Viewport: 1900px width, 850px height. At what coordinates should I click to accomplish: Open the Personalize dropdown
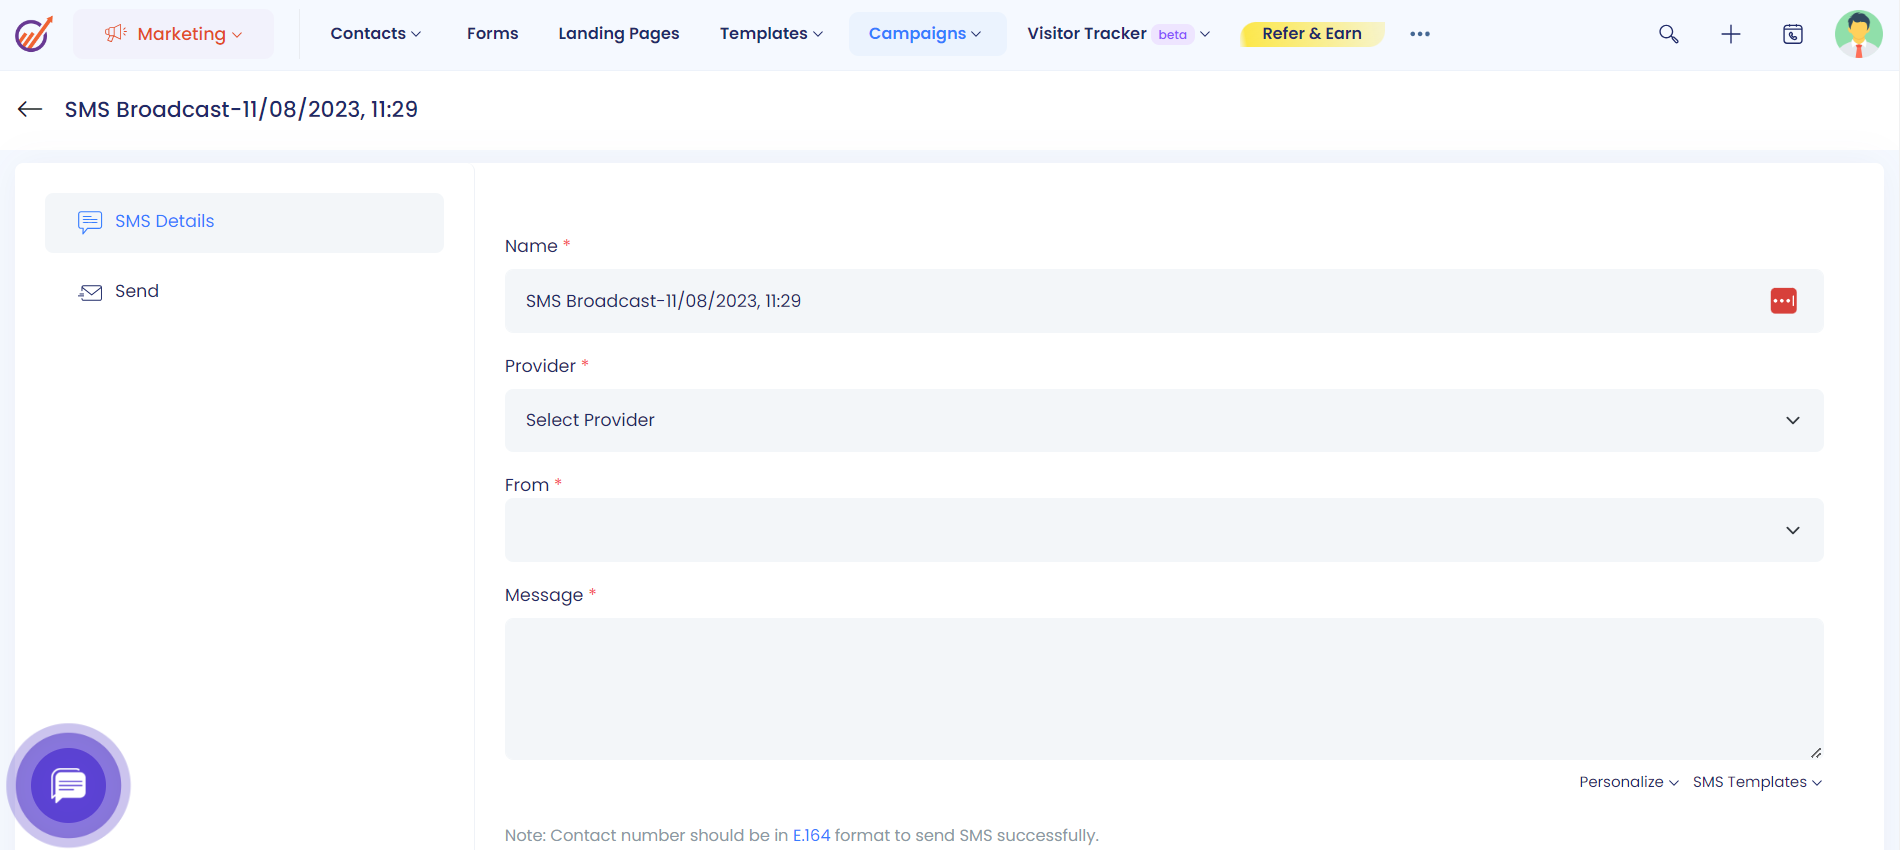pyautogui.click(x=1628, y=782)
